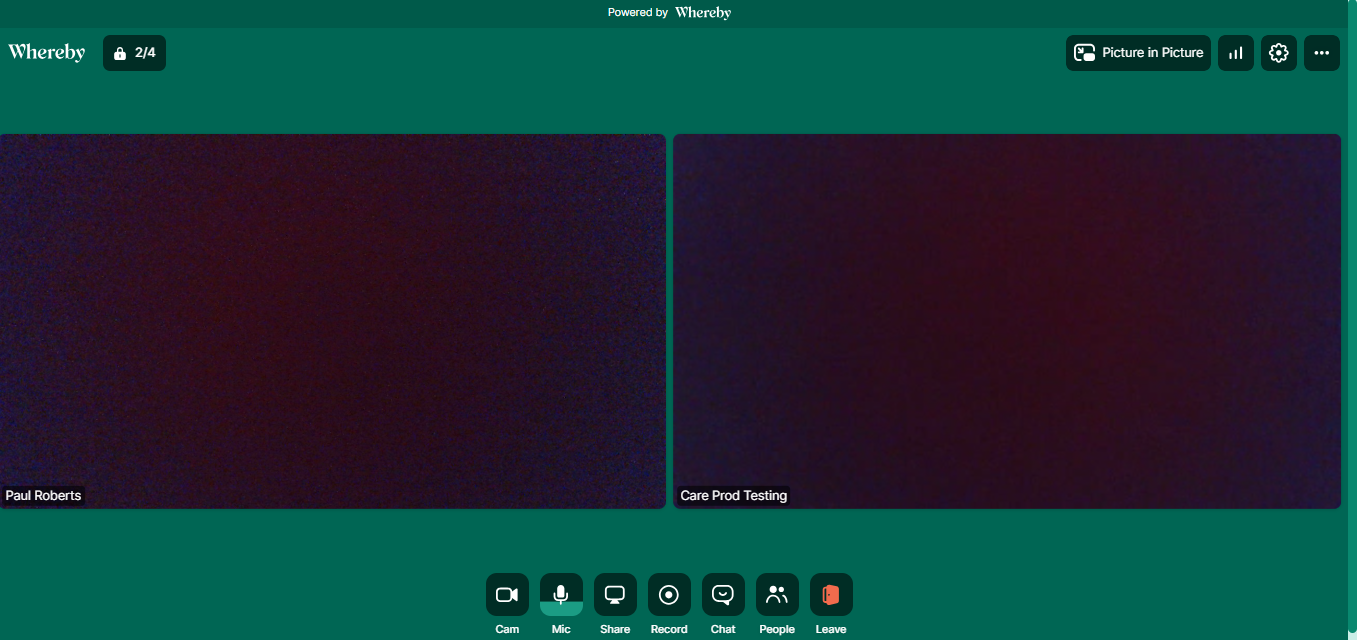The height and width of the screenshot is (640, 1357).
Task: Select Care Prod Testing video tile
Action: 1007,321
